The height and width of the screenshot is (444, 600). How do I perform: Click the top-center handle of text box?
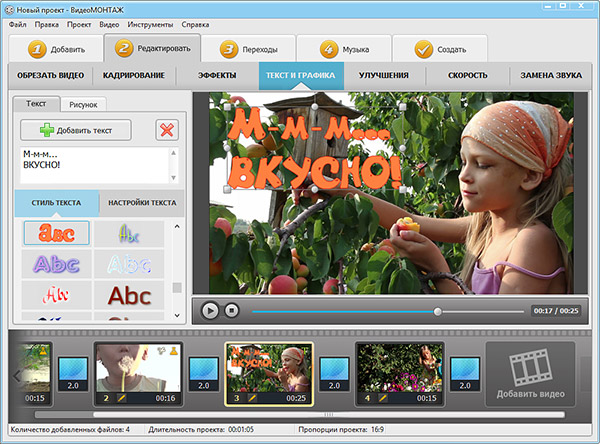tap(315, 107)
